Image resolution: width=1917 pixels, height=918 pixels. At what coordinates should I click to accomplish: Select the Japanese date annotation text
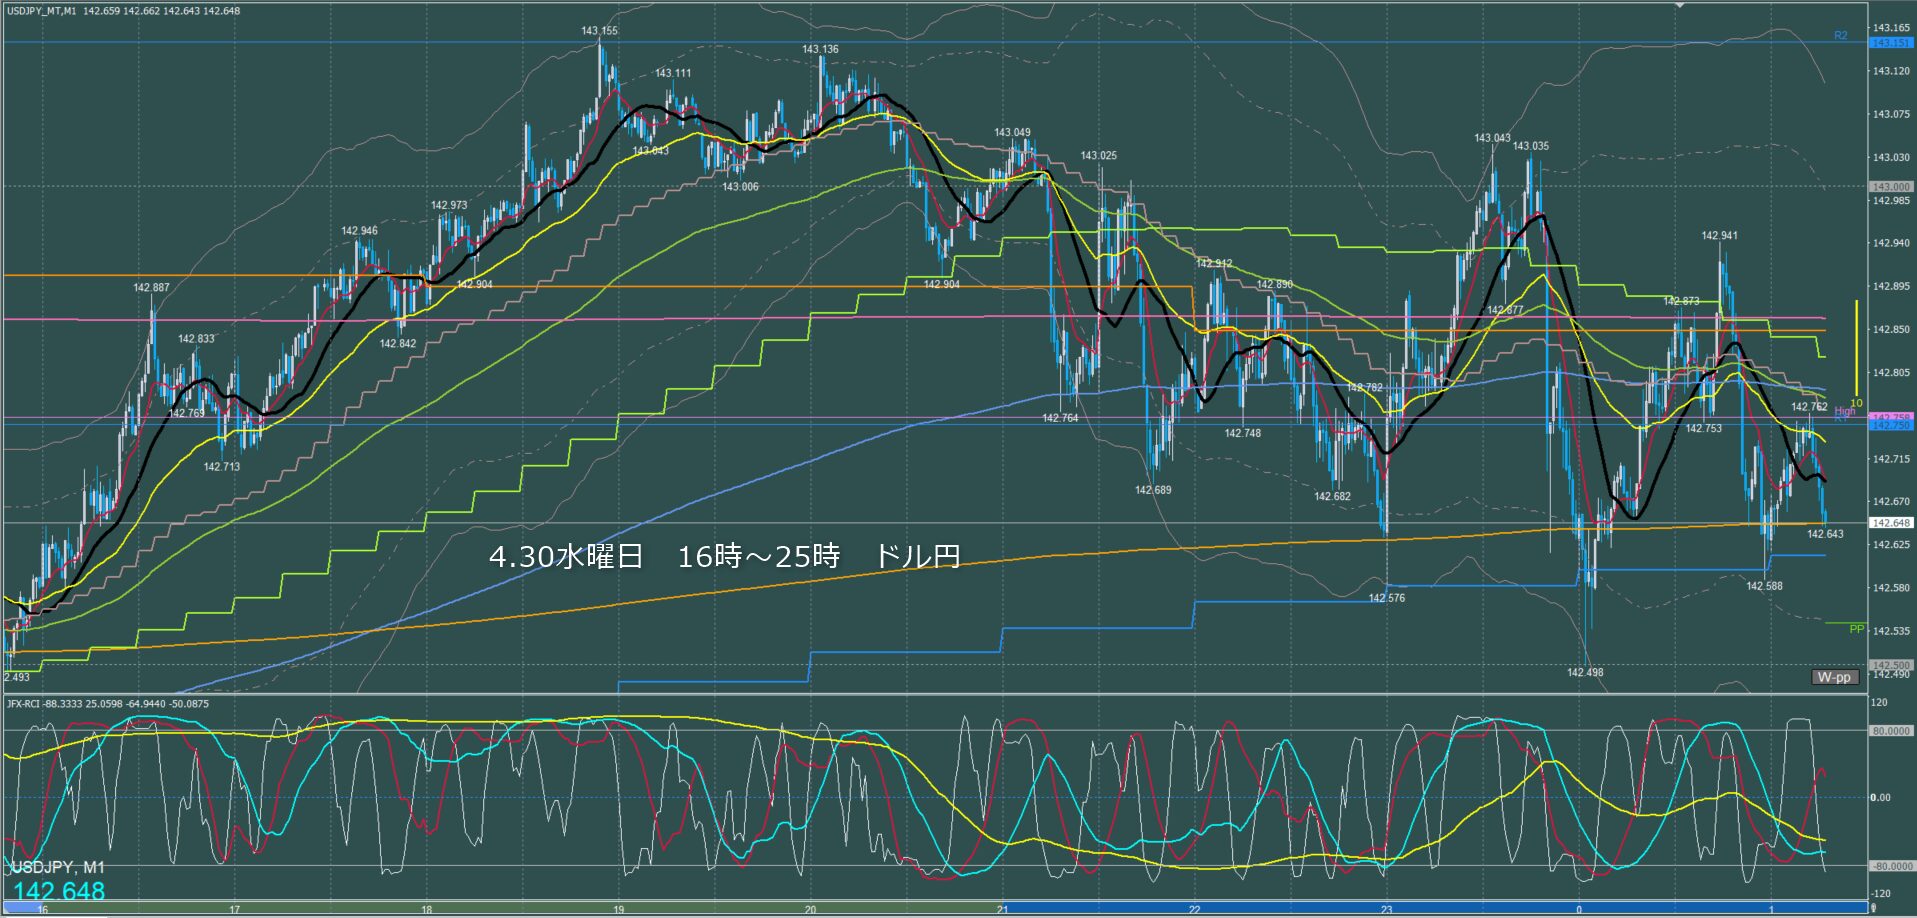coord(724,557)
